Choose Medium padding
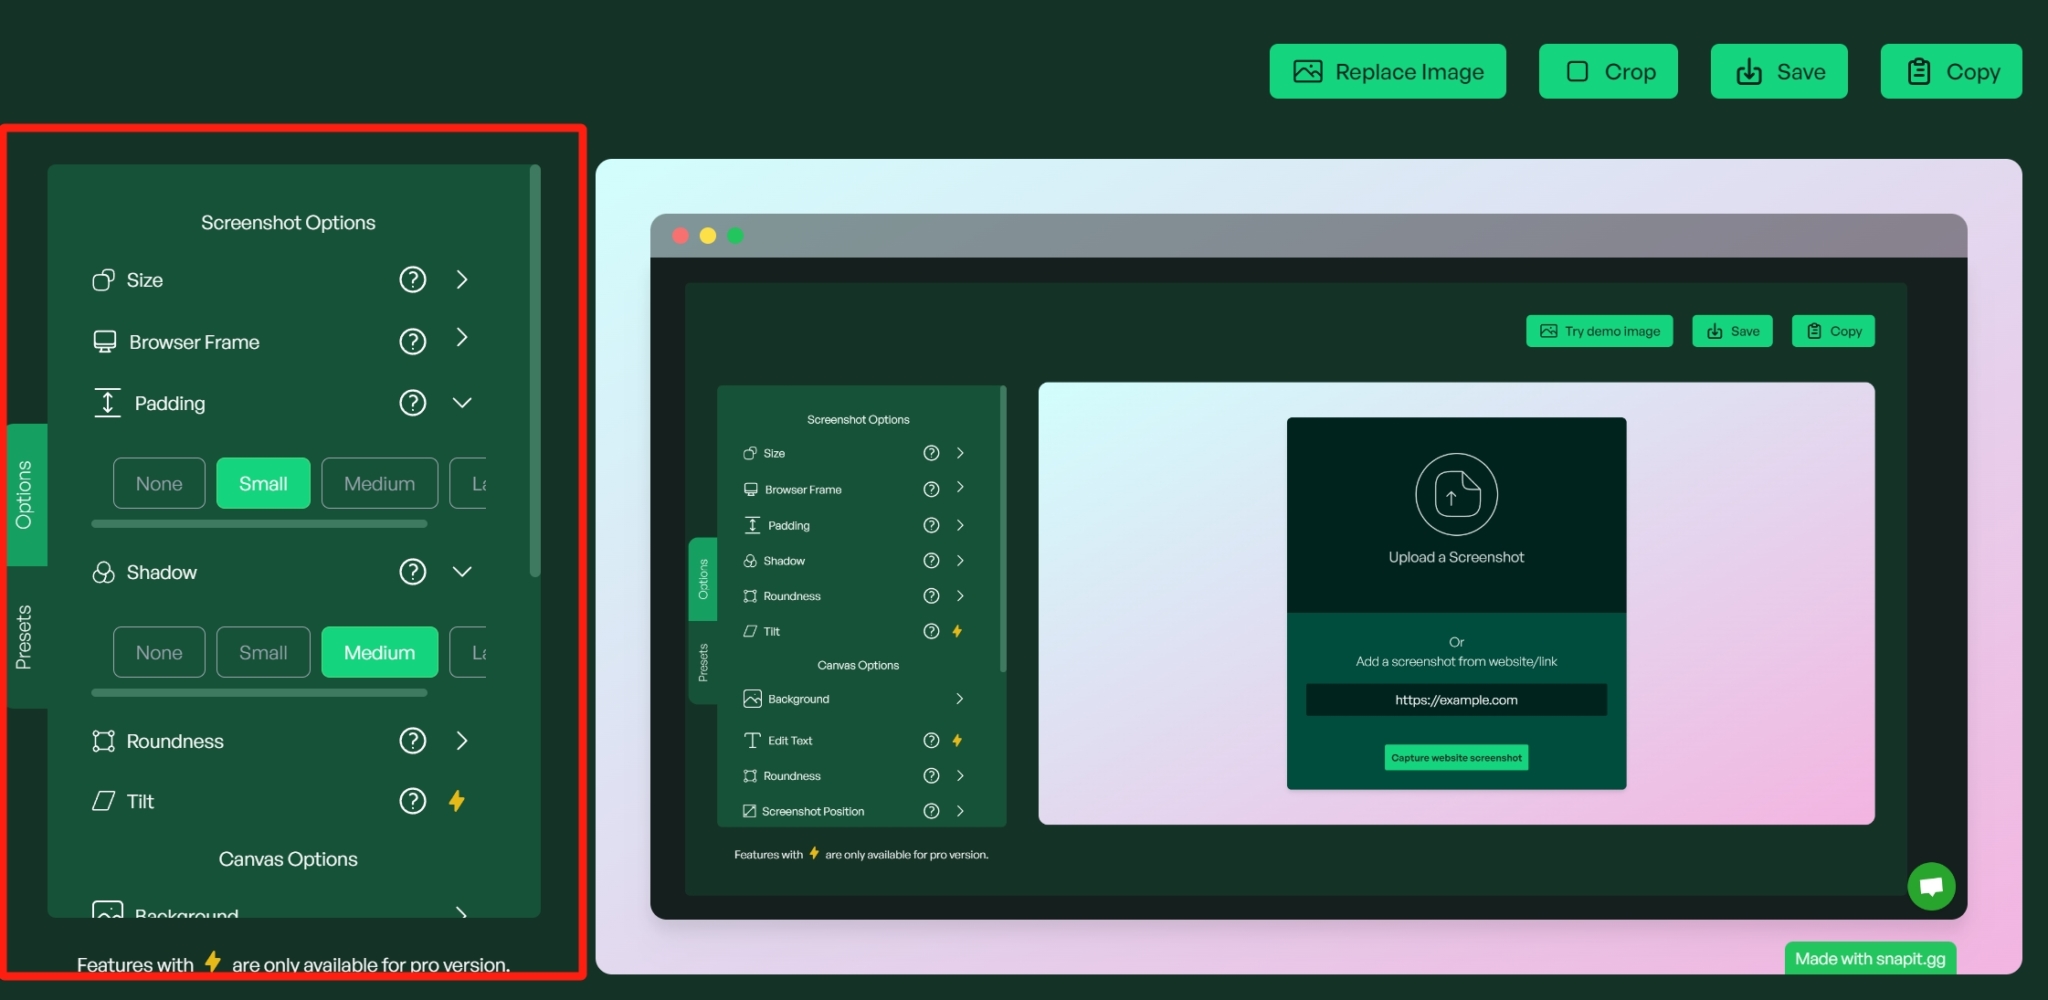 pos(379,483)
